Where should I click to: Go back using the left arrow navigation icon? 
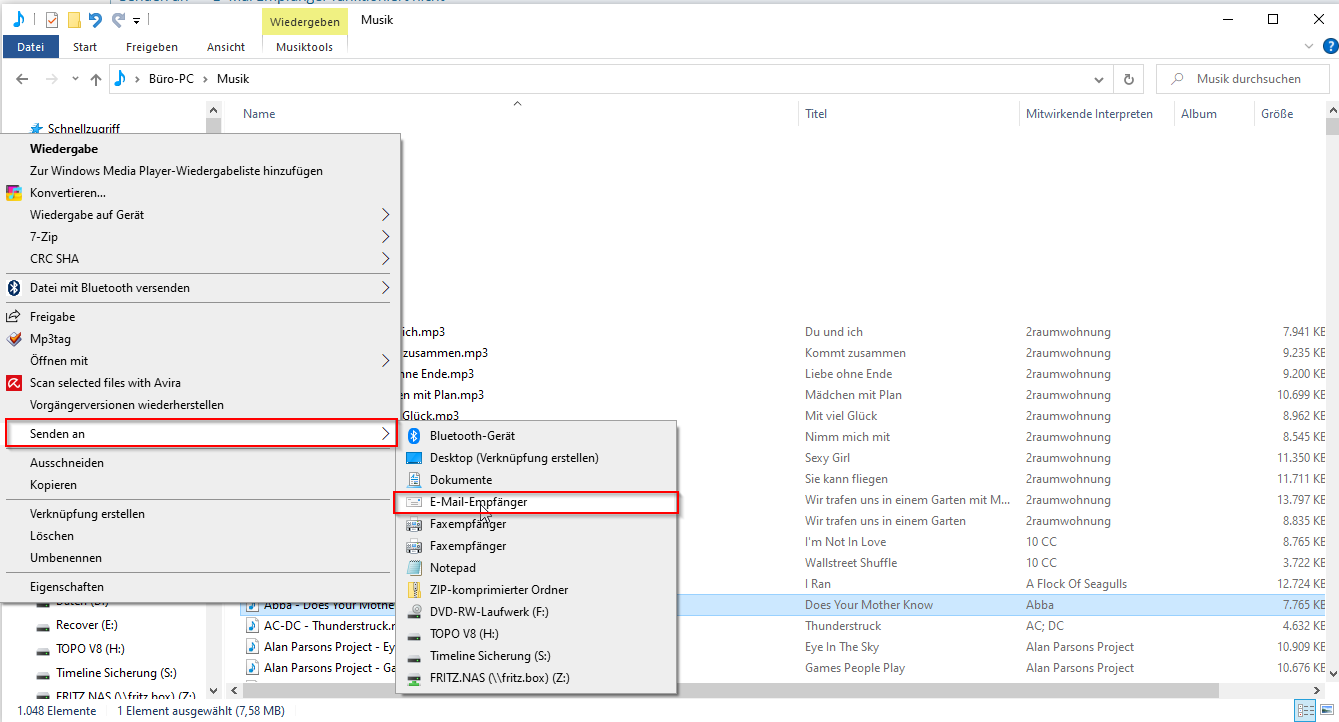click(22, 79)
